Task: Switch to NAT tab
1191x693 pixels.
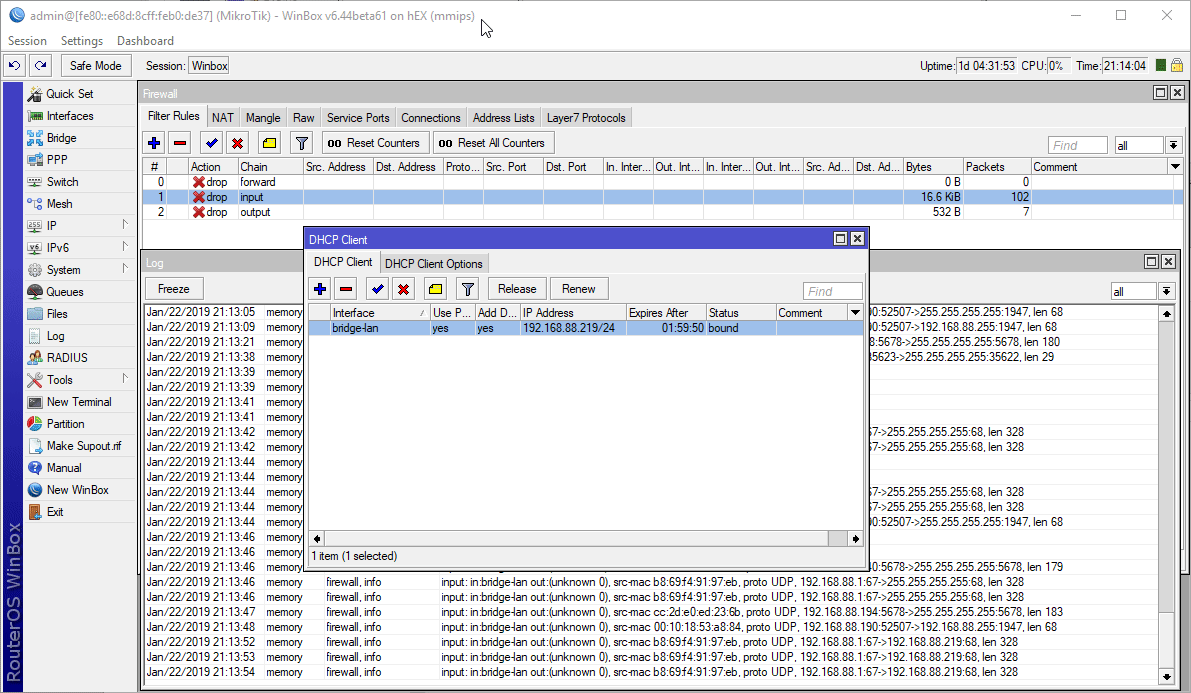Action: (x=223, y=118)
